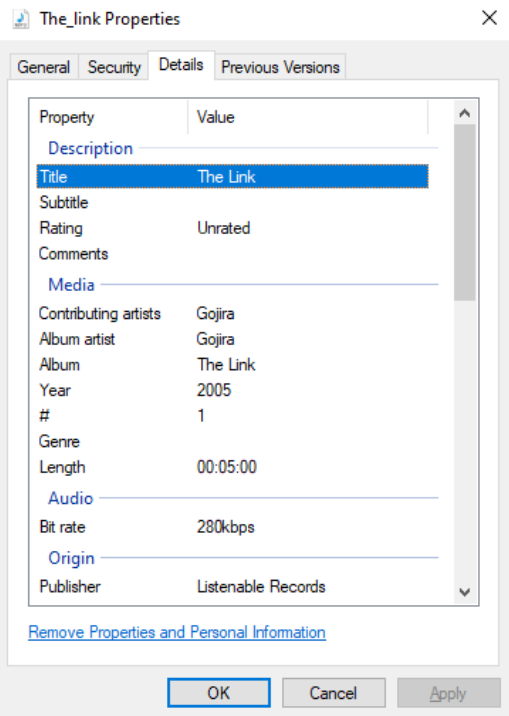
Task: Click the vertical scrollbar thumb
Action: point(465,212)
